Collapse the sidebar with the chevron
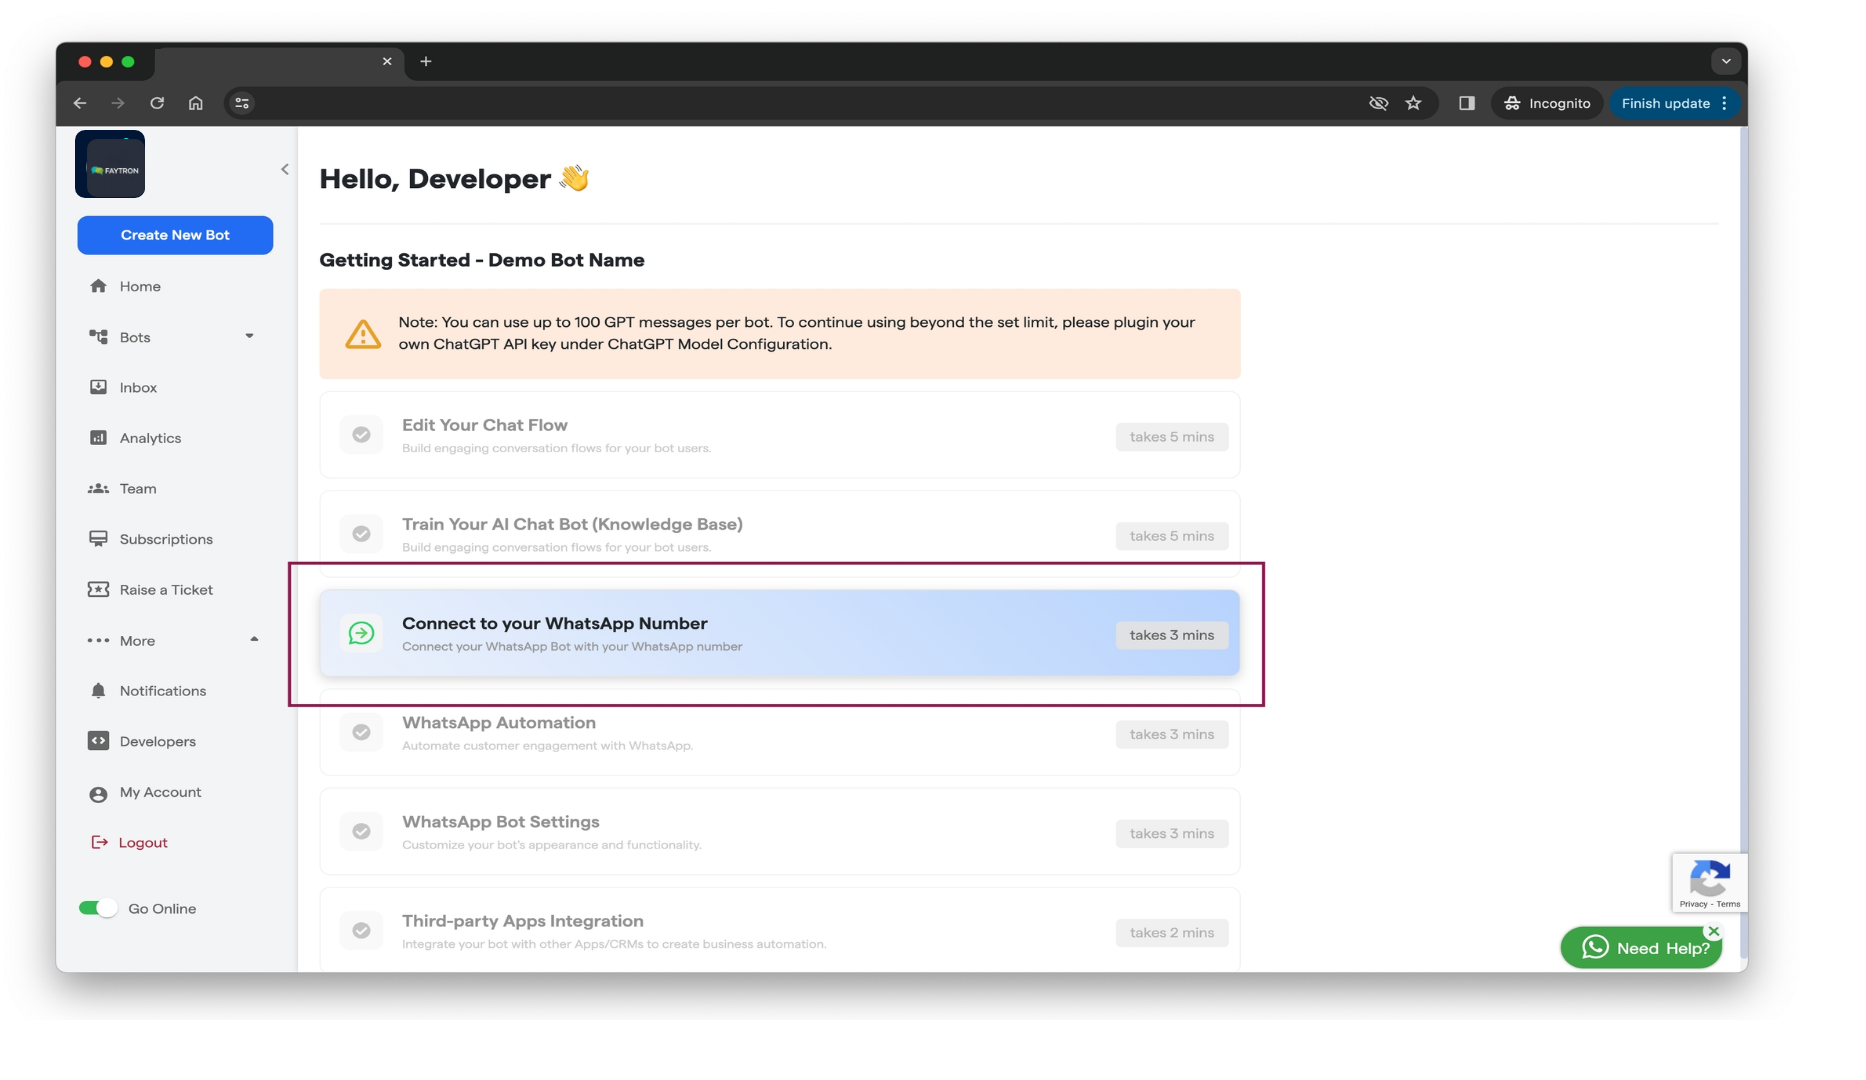The image size is (1866, 1080). [x=285, y=169]
